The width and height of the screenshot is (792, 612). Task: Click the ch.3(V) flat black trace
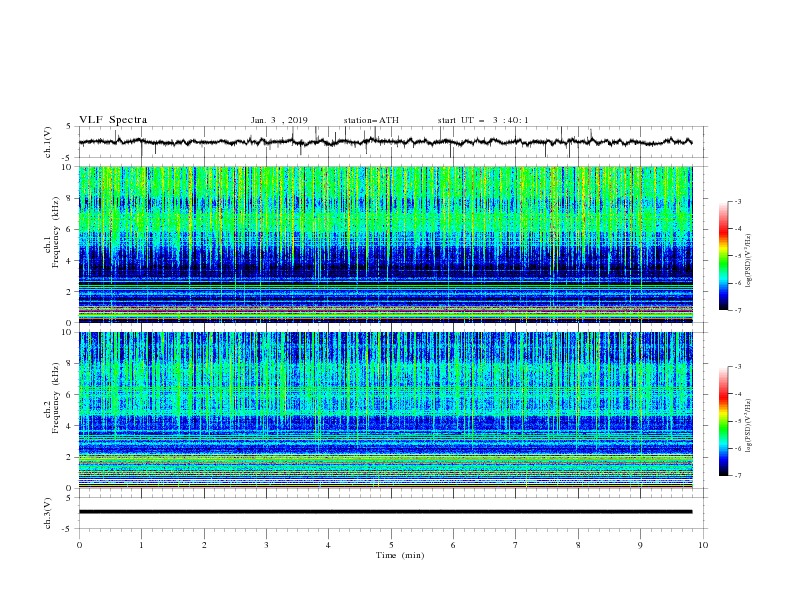coord(385,512)
